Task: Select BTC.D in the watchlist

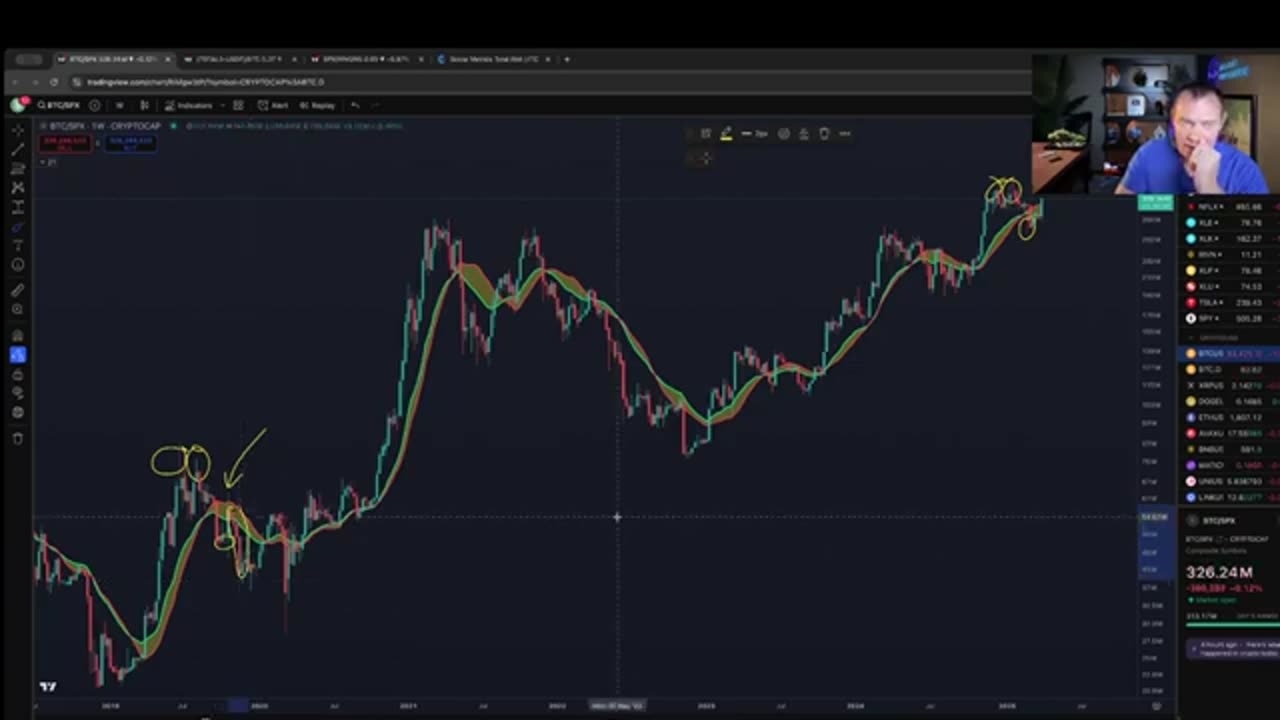Action: (x=1230, y=369)
